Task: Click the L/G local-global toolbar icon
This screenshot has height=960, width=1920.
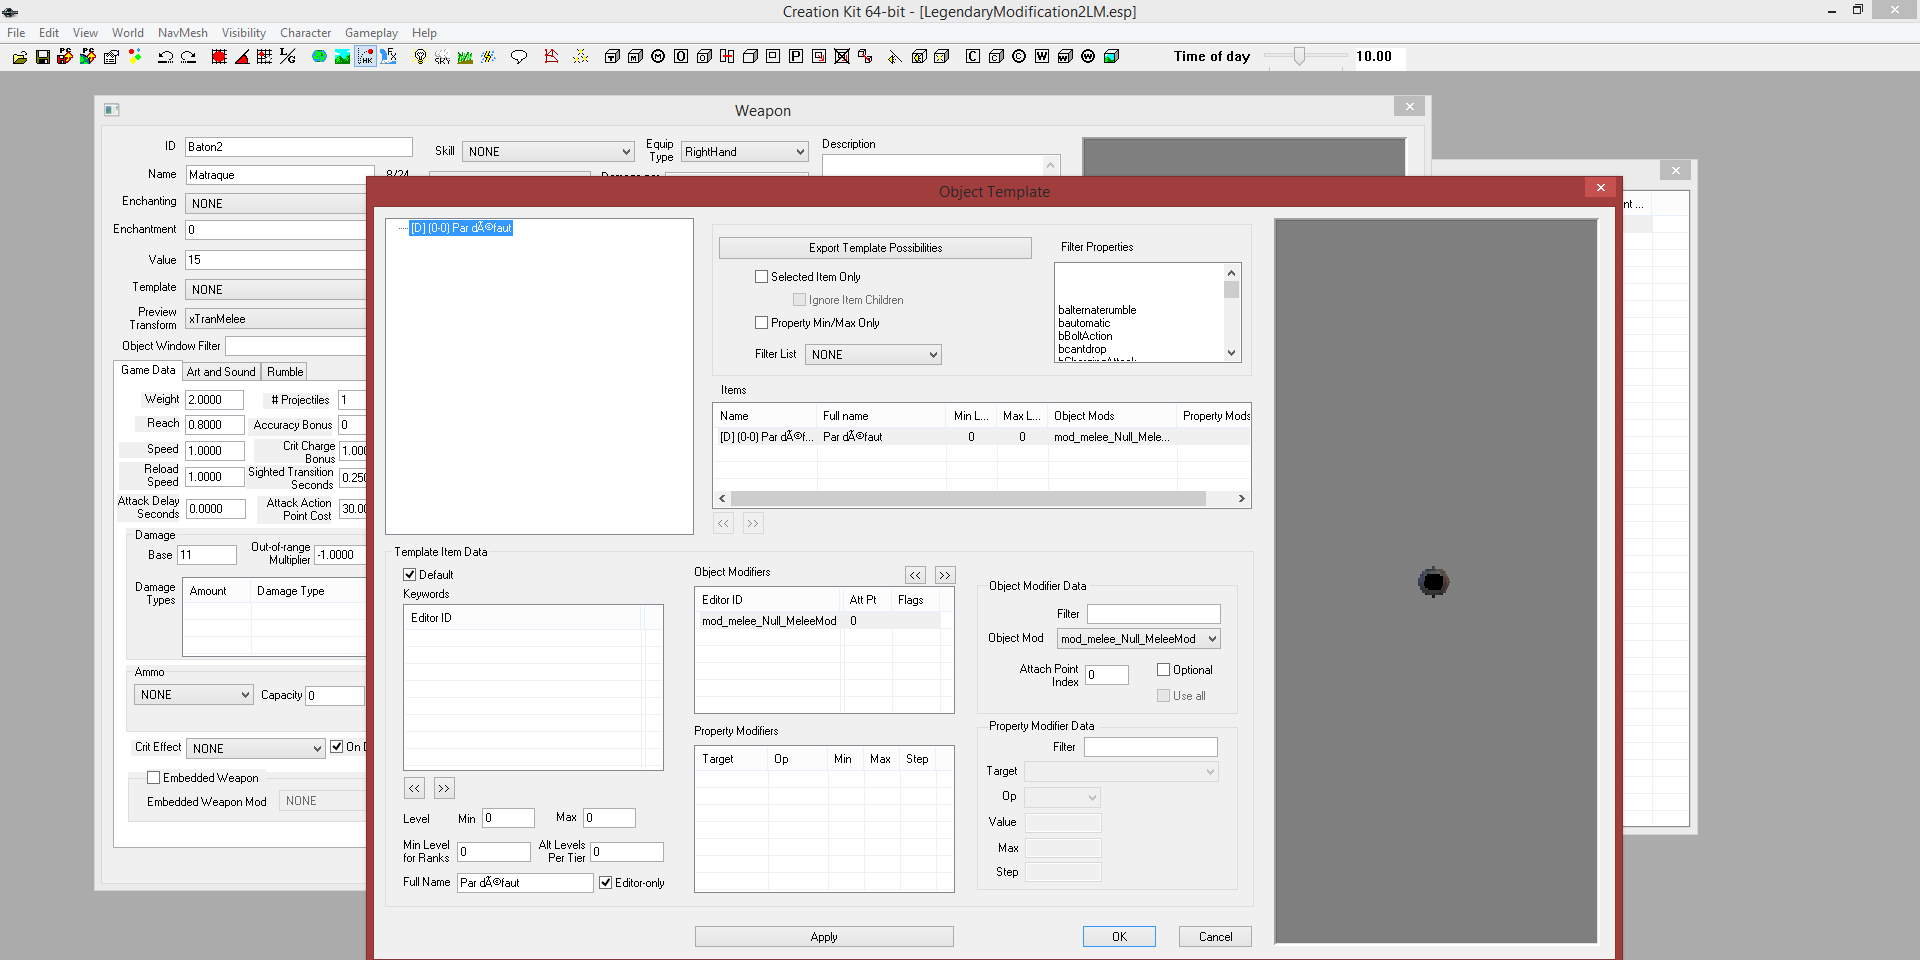Action: pos(288,57)
